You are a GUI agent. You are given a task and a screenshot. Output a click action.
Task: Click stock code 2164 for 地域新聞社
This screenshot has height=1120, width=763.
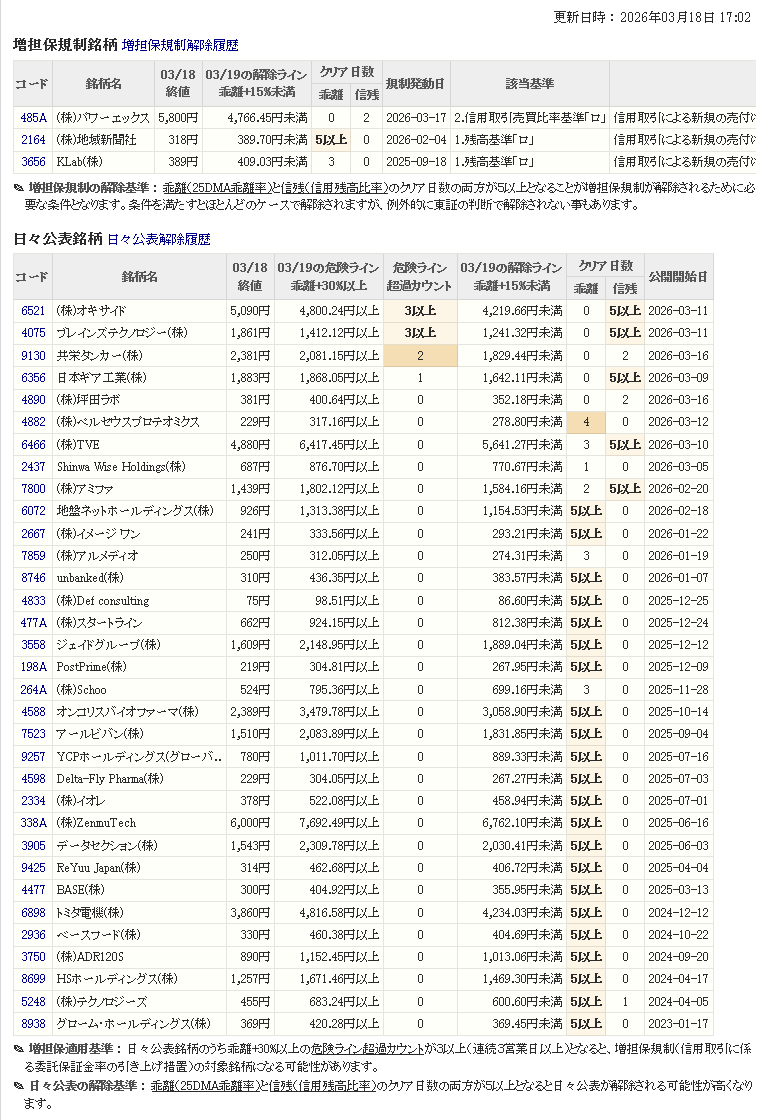pos(33,139)
